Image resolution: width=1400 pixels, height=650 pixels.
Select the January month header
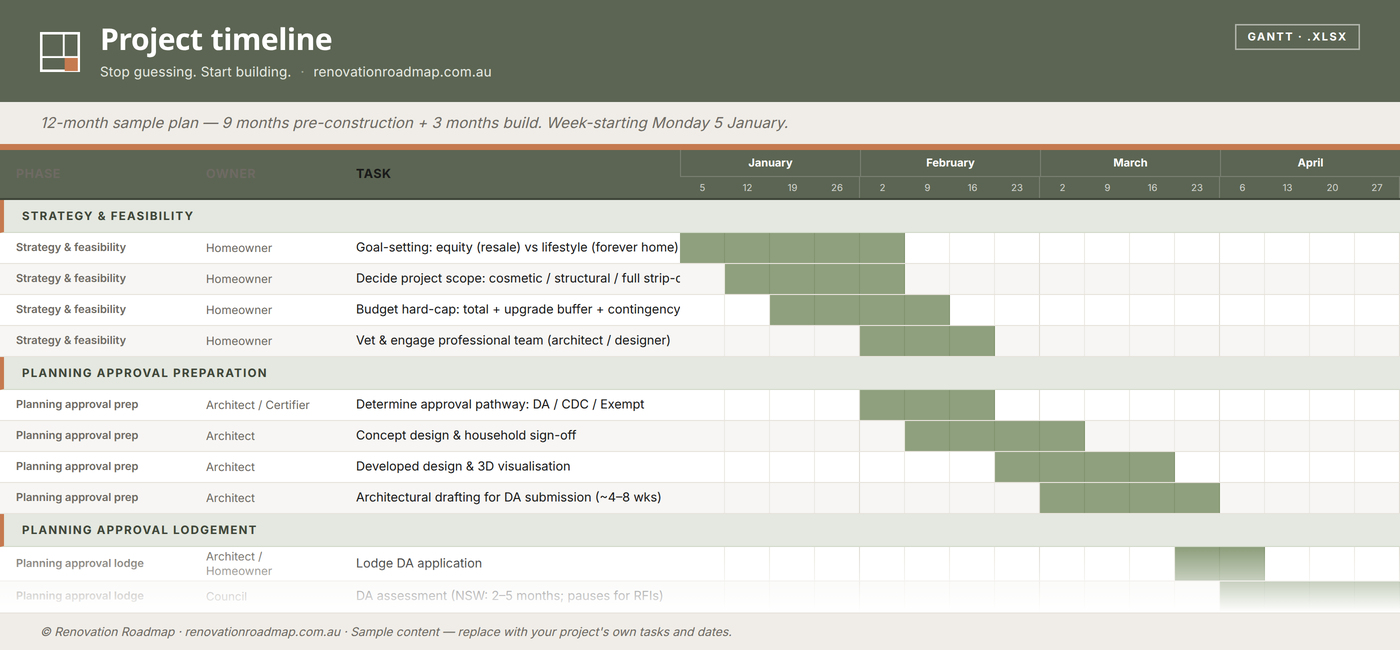[x=770, y=163]
